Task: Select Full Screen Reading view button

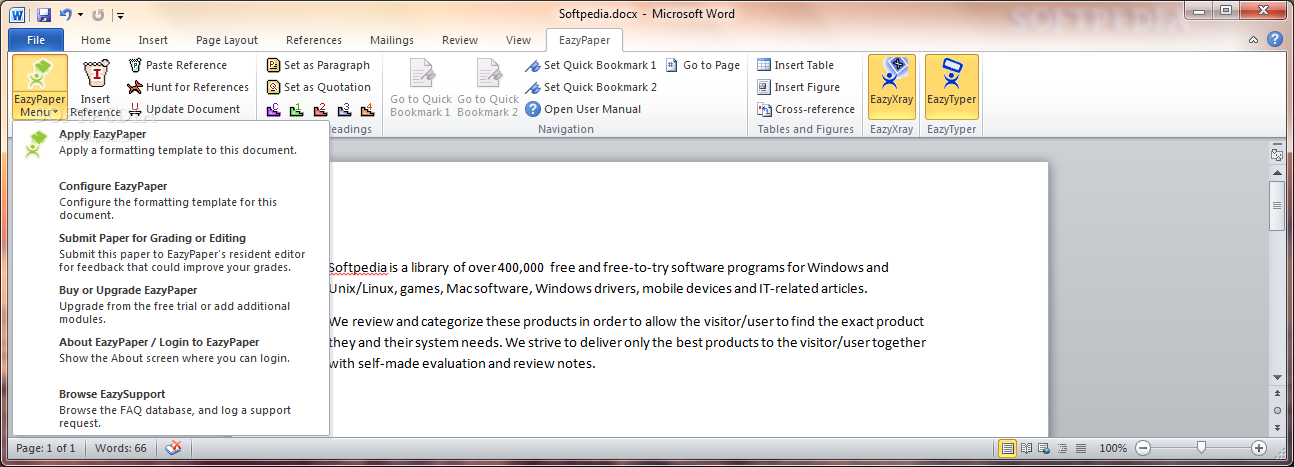Action: click(1025, 448)
